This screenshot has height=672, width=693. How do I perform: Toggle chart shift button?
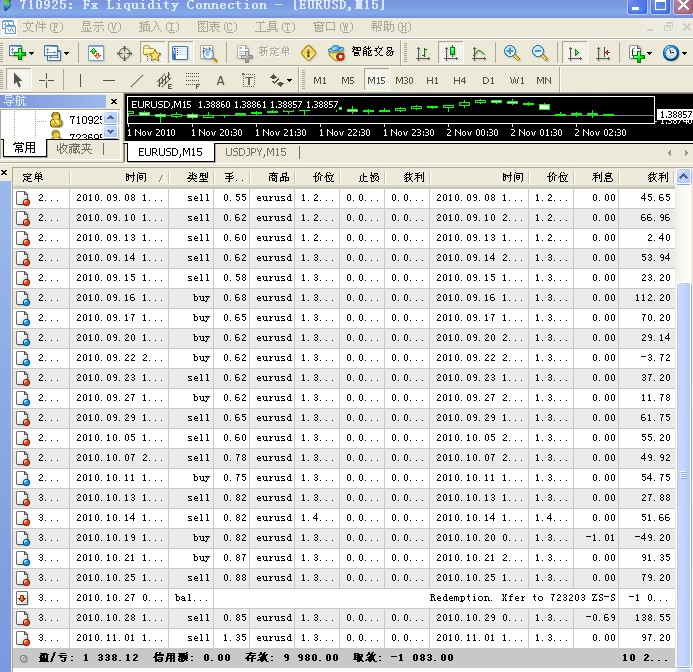coord(603,53)
